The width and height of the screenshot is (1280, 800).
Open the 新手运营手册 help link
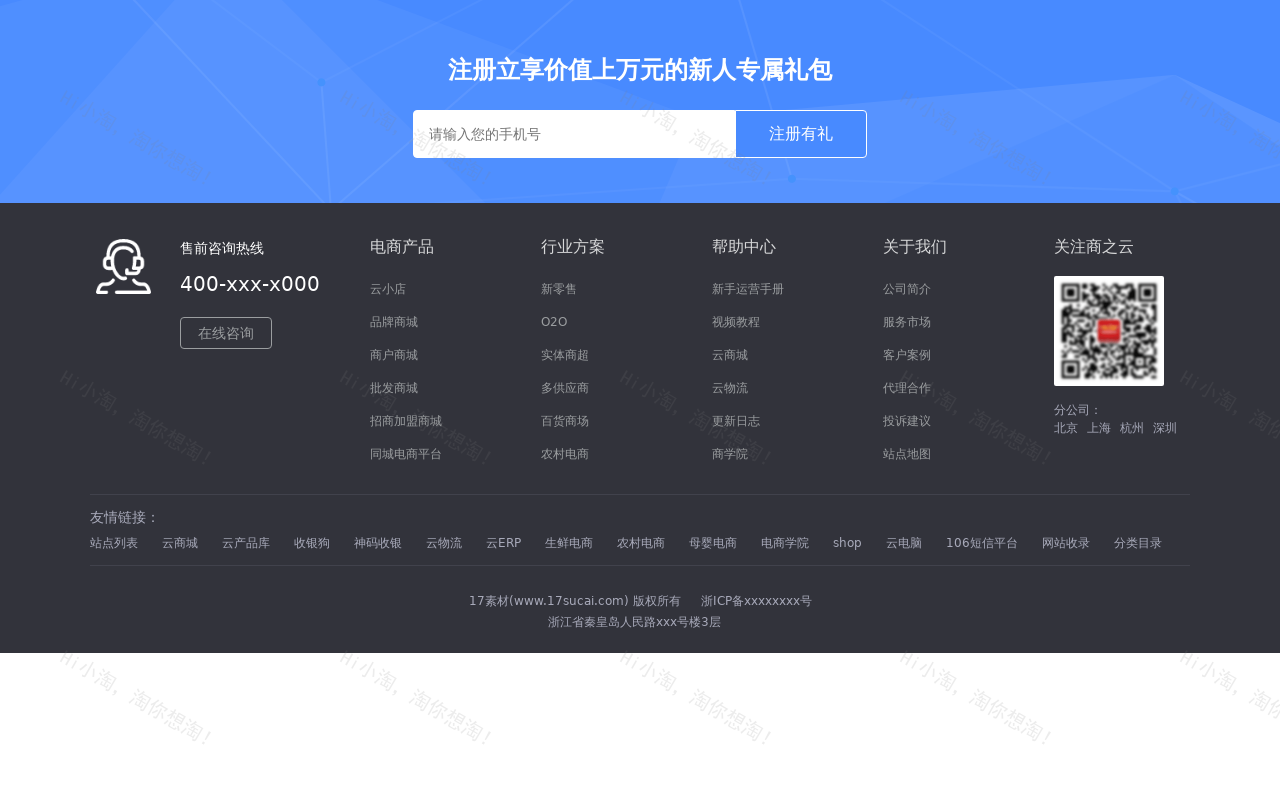click(x=747, y=288)
